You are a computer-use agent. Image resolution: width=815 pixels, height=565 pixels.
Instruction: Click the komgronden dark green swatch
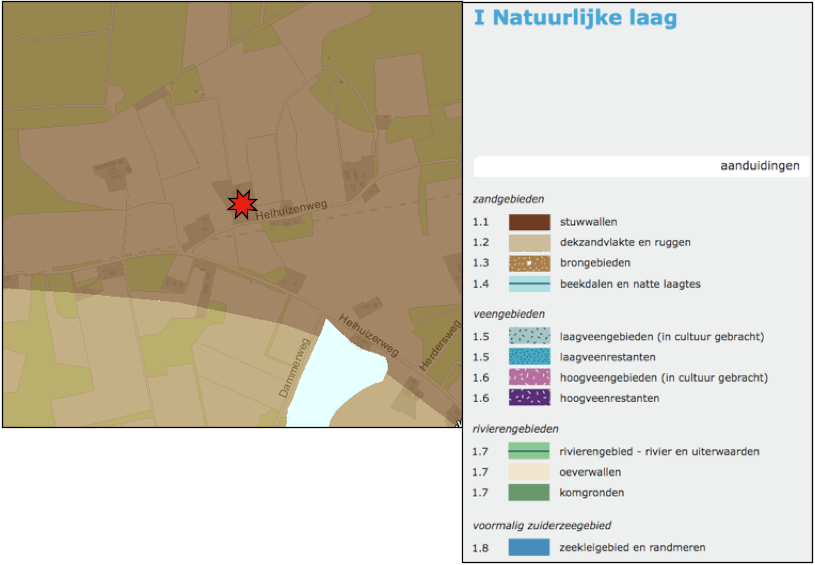point(529,492)
